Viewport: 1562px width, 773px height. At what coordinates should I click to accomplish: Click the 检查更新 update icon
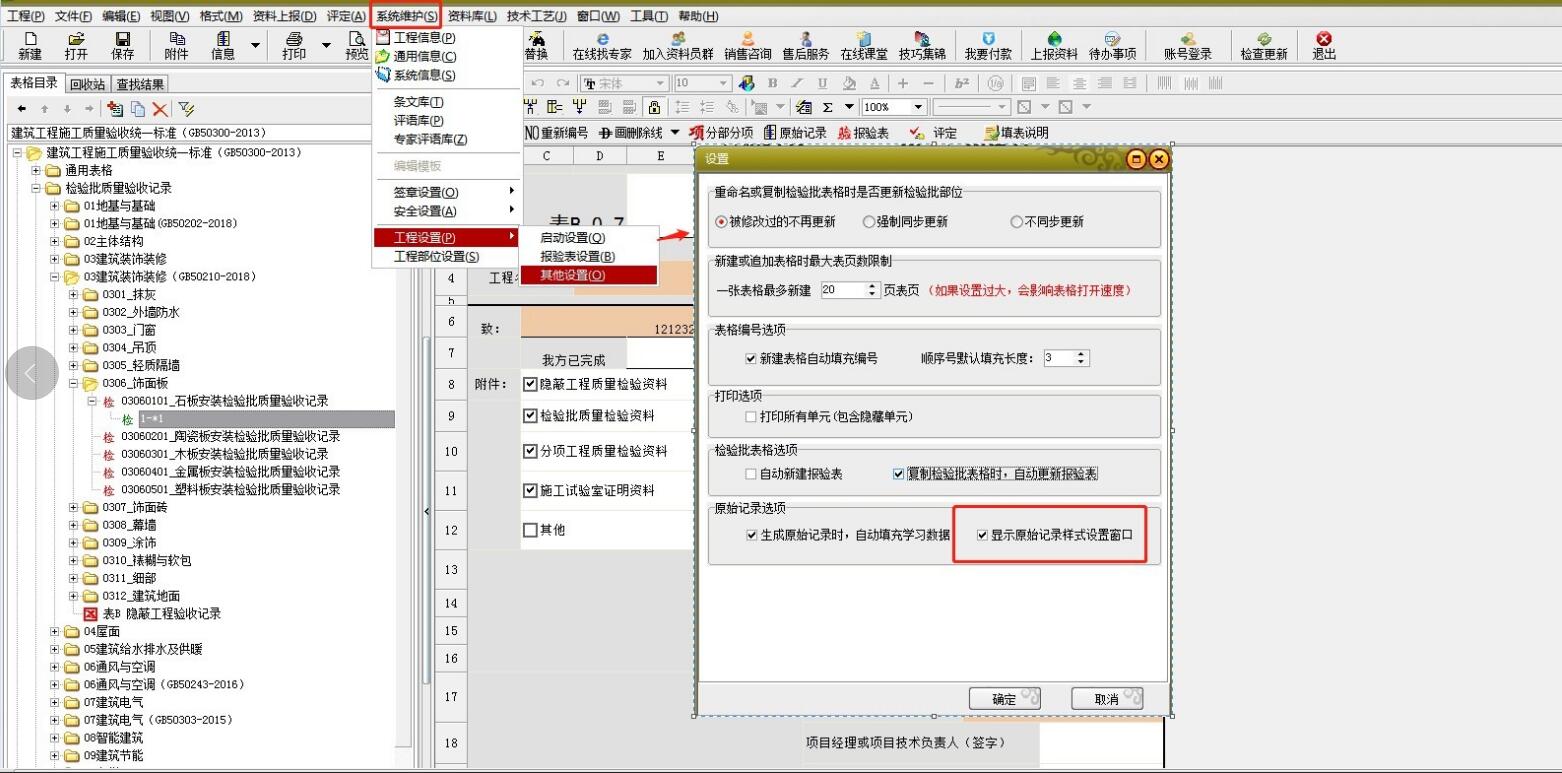pos(1263,45)
